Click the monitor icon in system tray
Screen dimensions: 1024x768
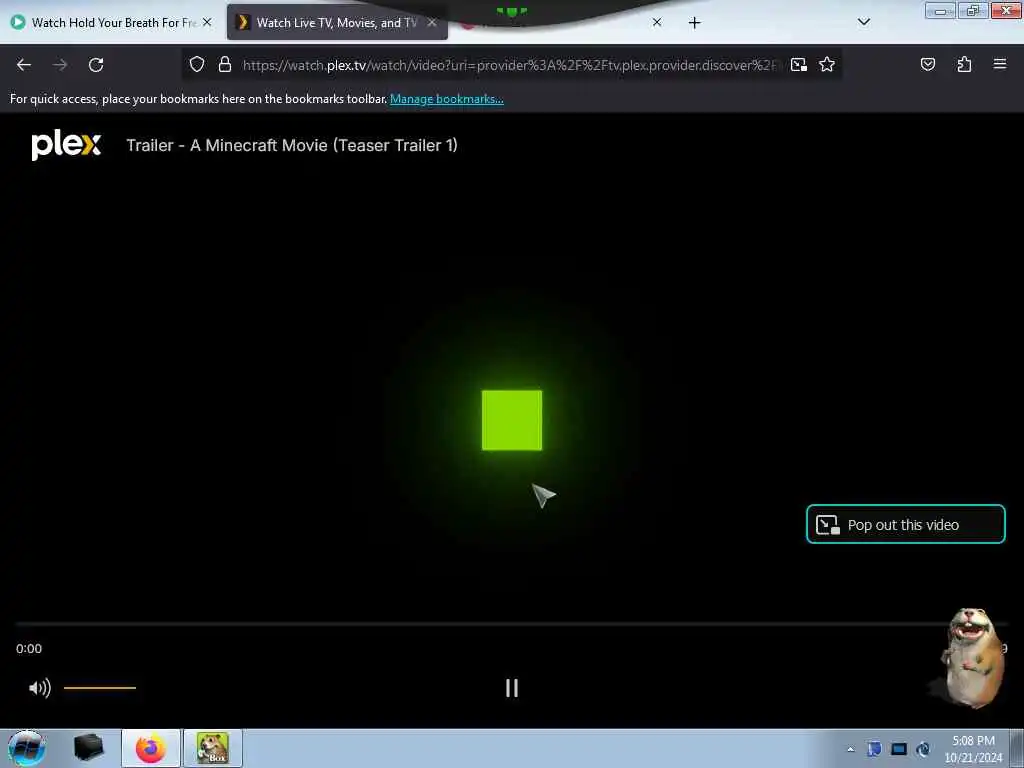click(x=899, y=749)
